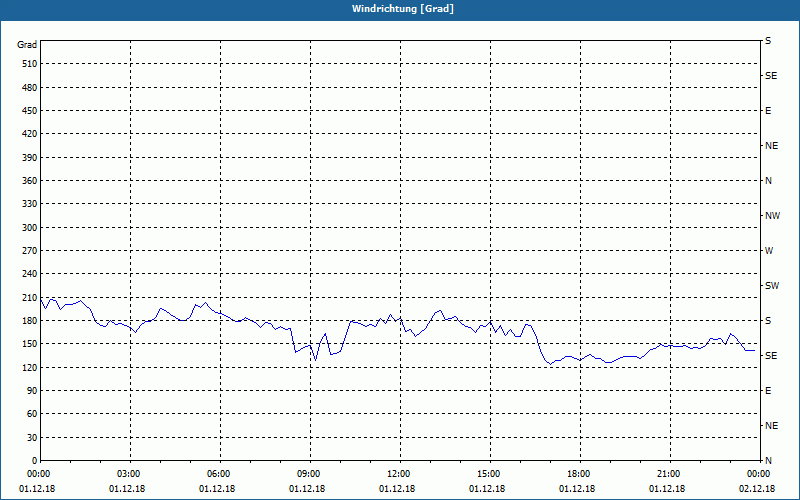Select the 0 degree axis label
This screenshot has height=500, width=800.
pos(35,461)
